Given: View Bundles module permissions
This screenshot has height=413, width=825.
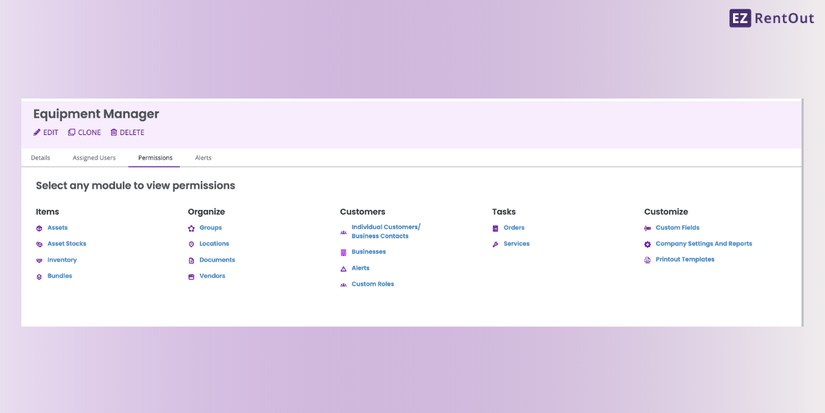Looking at the screenshot, I should point(59,276).
